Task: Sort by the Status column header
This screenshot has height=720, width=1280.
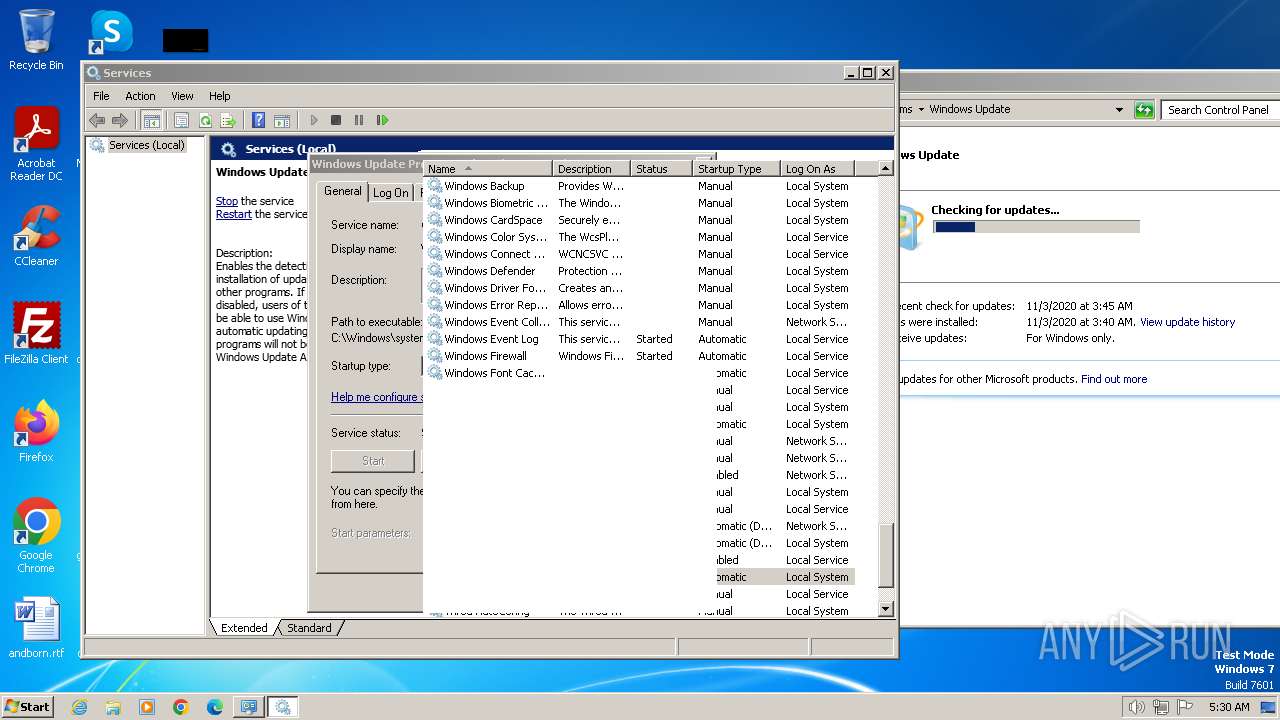Action: (661, 169)
